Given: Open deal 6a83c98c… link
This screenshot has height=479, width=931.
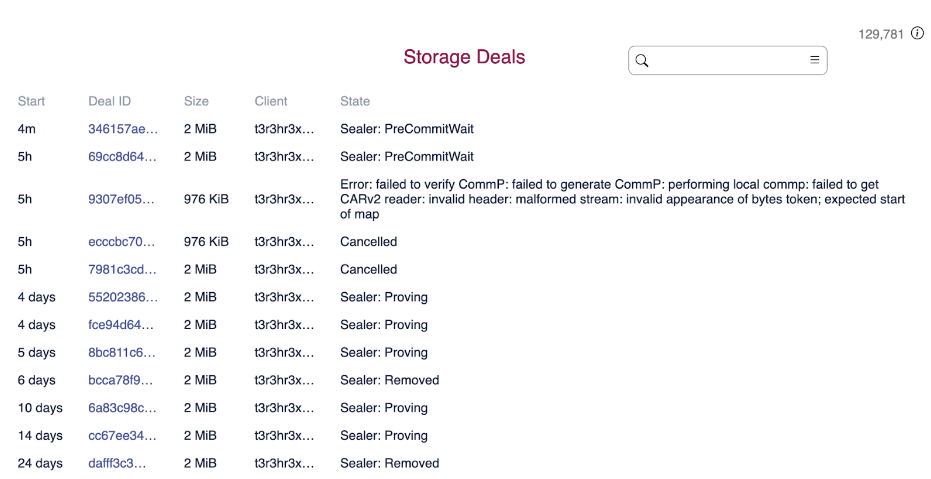Looking at the screenshot, I should point(122,408).
